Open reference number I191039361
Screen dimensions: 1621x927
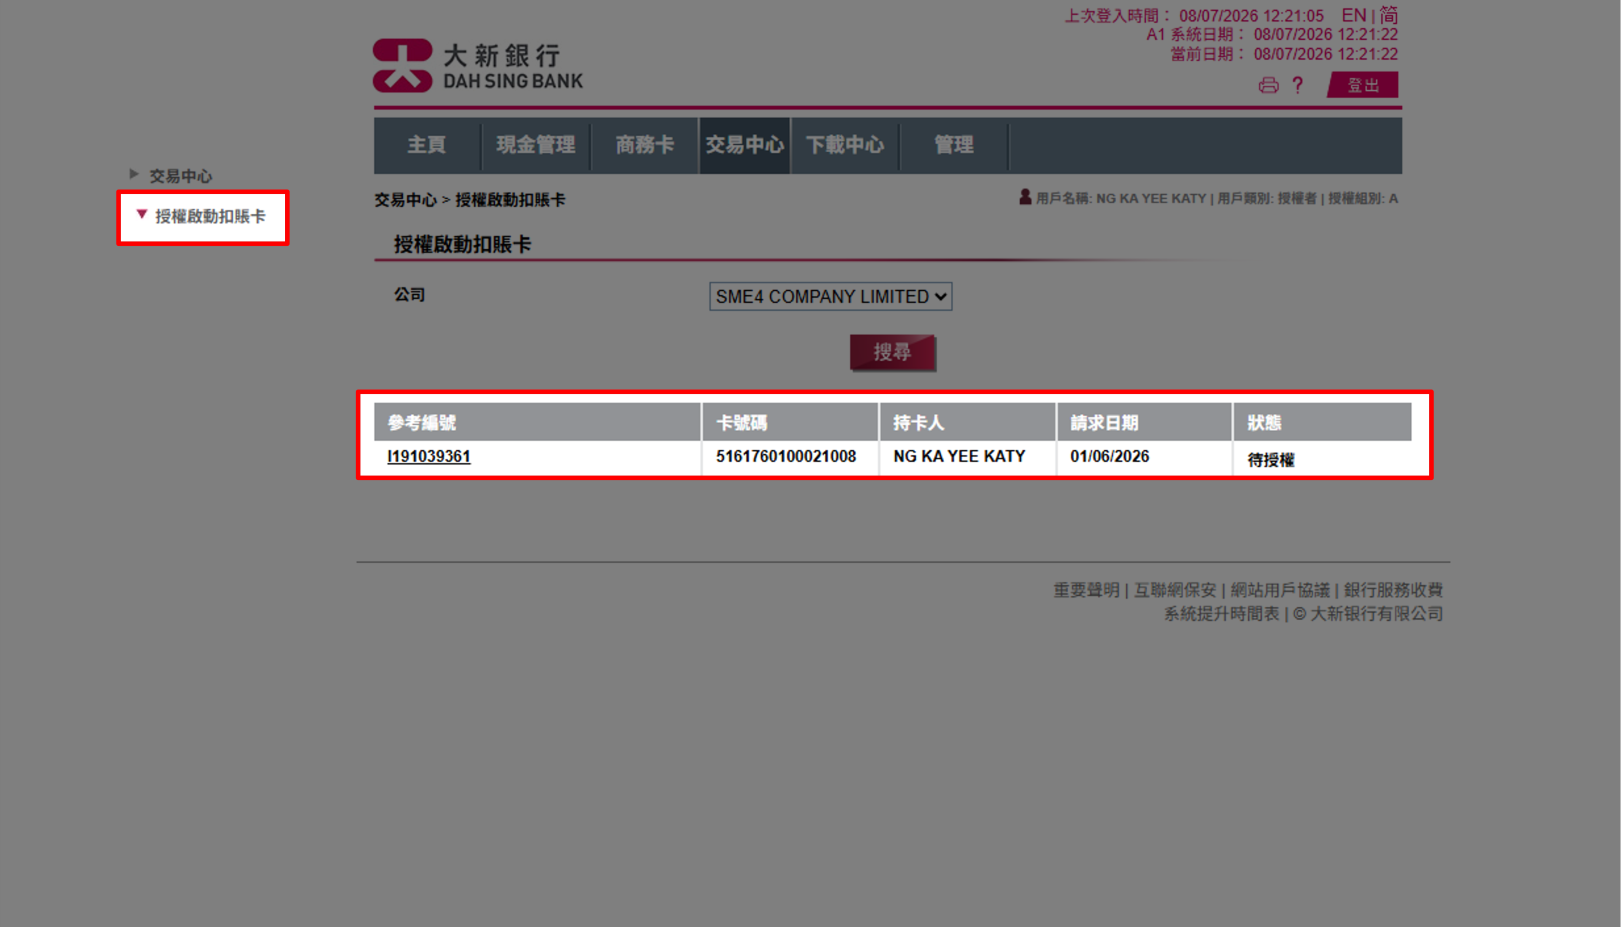point(428,457)
